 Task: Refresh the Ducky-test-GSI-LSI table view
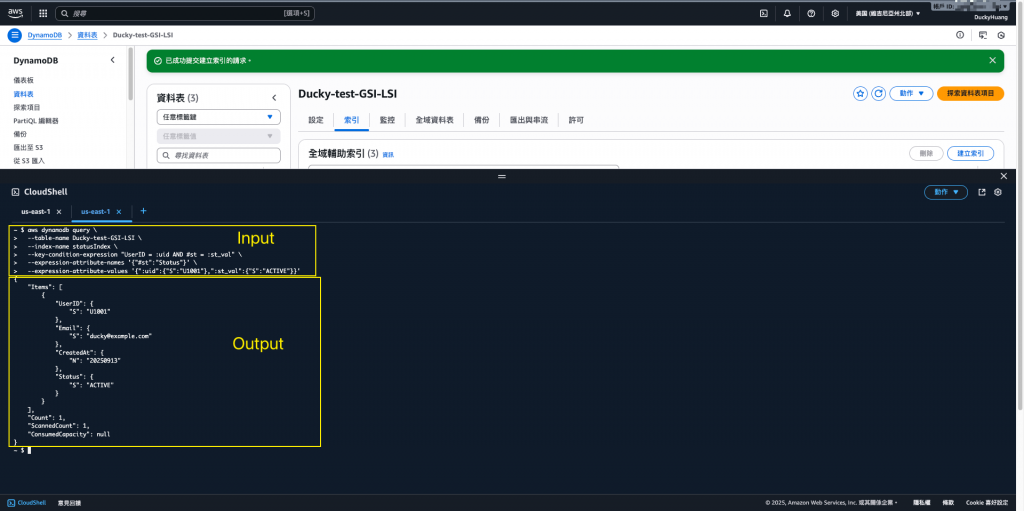879,93
